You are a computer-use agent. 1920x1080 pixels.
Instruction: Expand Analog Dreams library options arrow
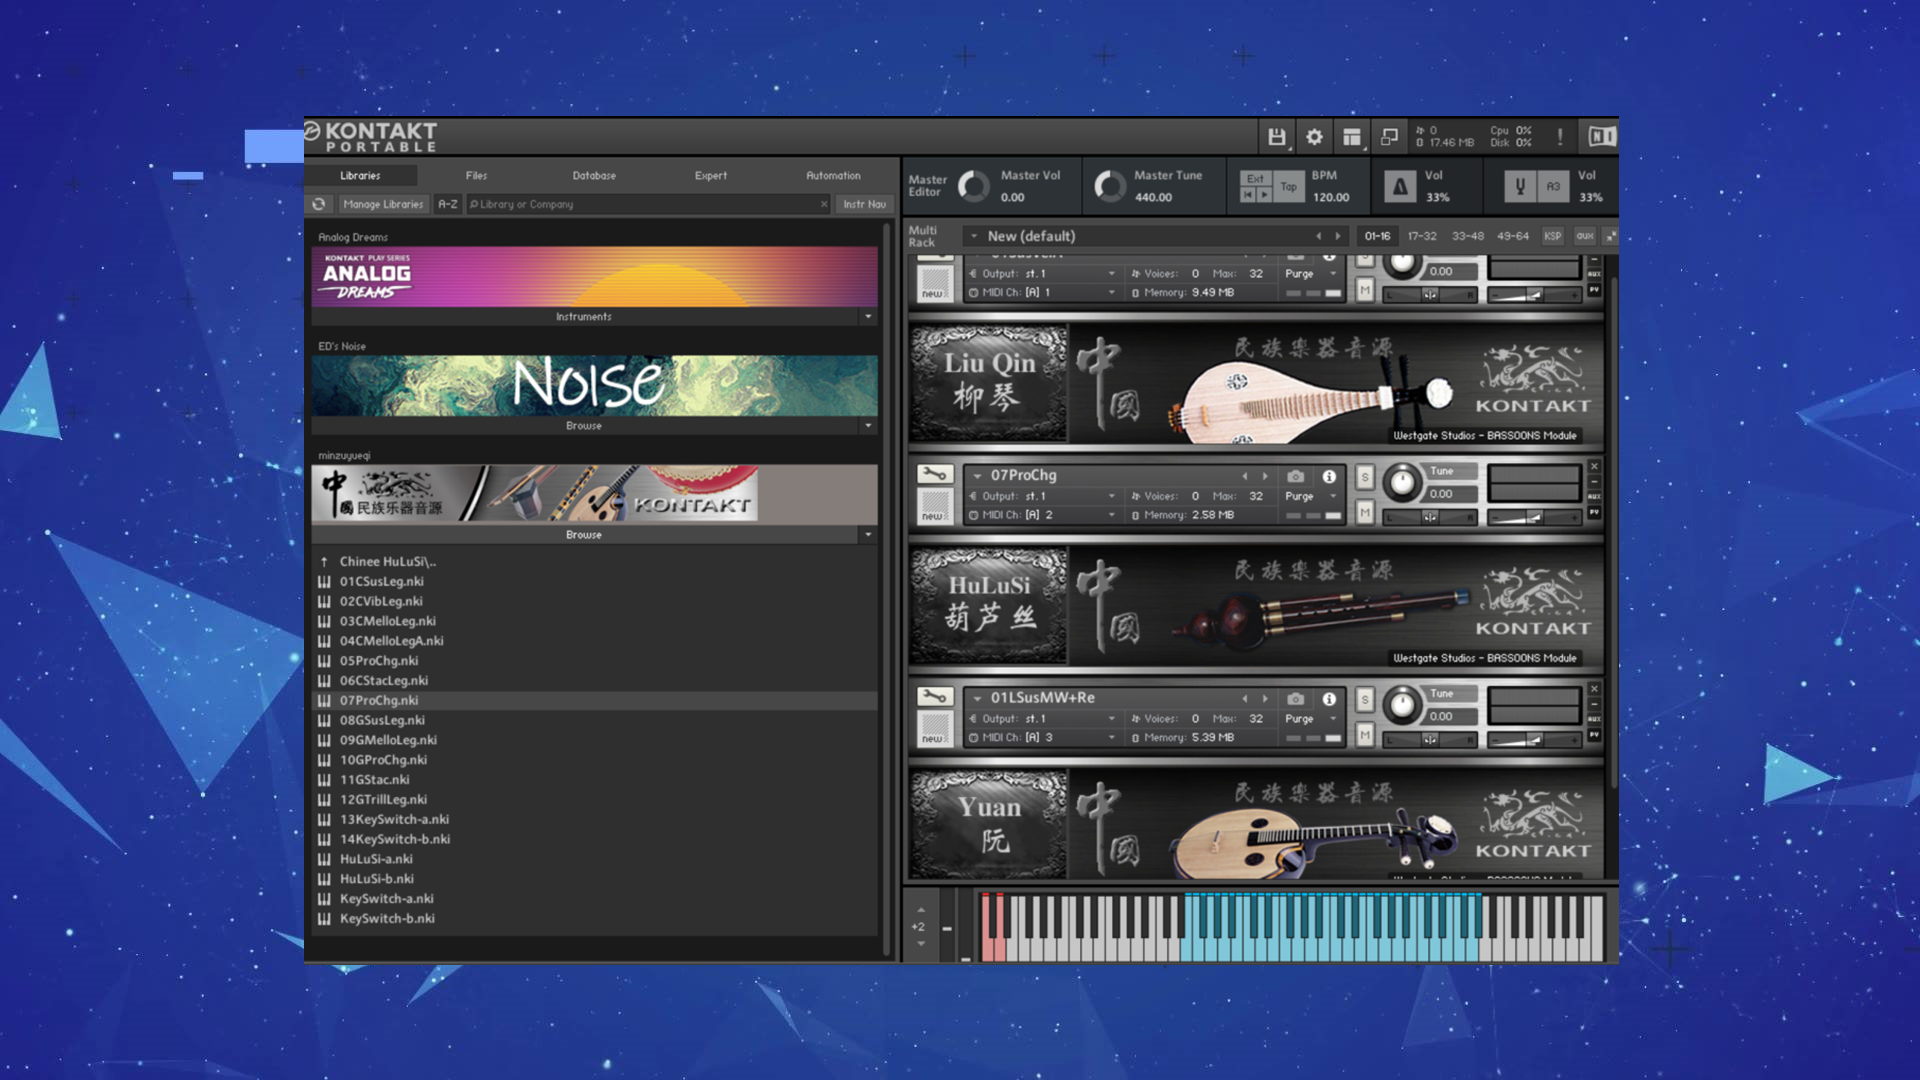[x=867, y=316]
